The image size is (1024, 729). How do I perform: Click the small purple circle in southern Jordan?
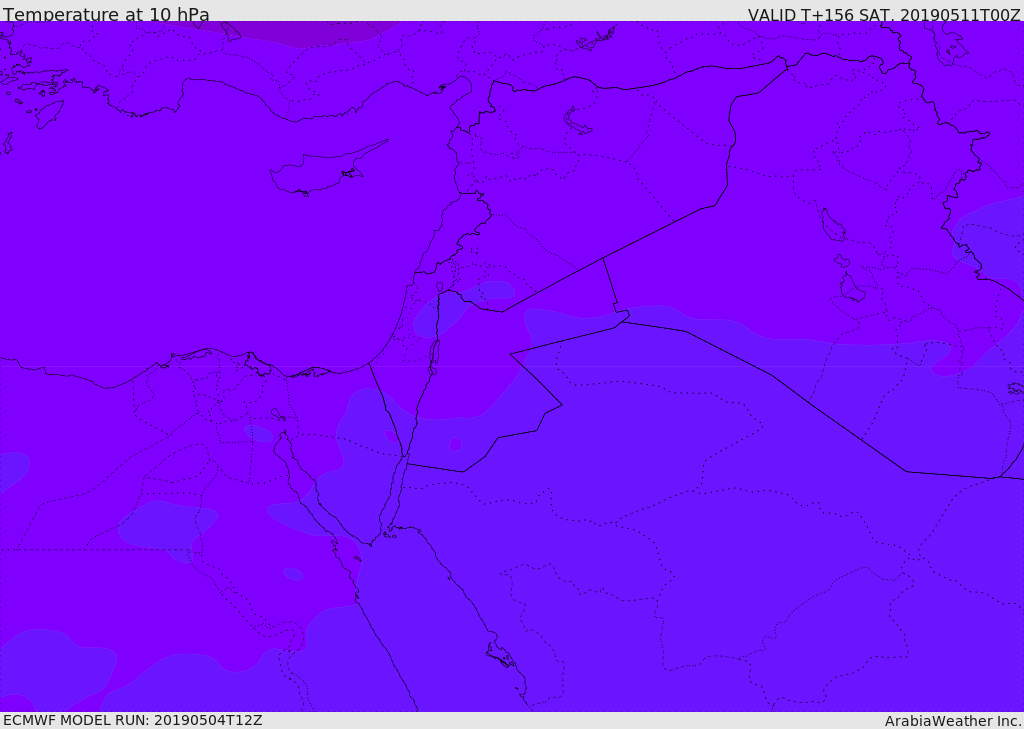[456, 445]
